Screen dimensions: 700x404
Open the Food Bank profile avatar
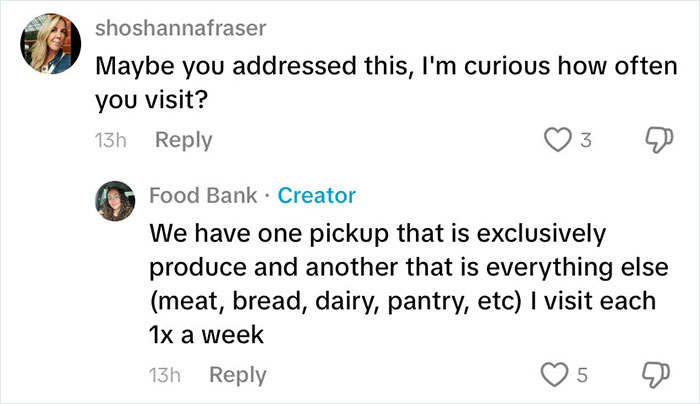(116, 202)
